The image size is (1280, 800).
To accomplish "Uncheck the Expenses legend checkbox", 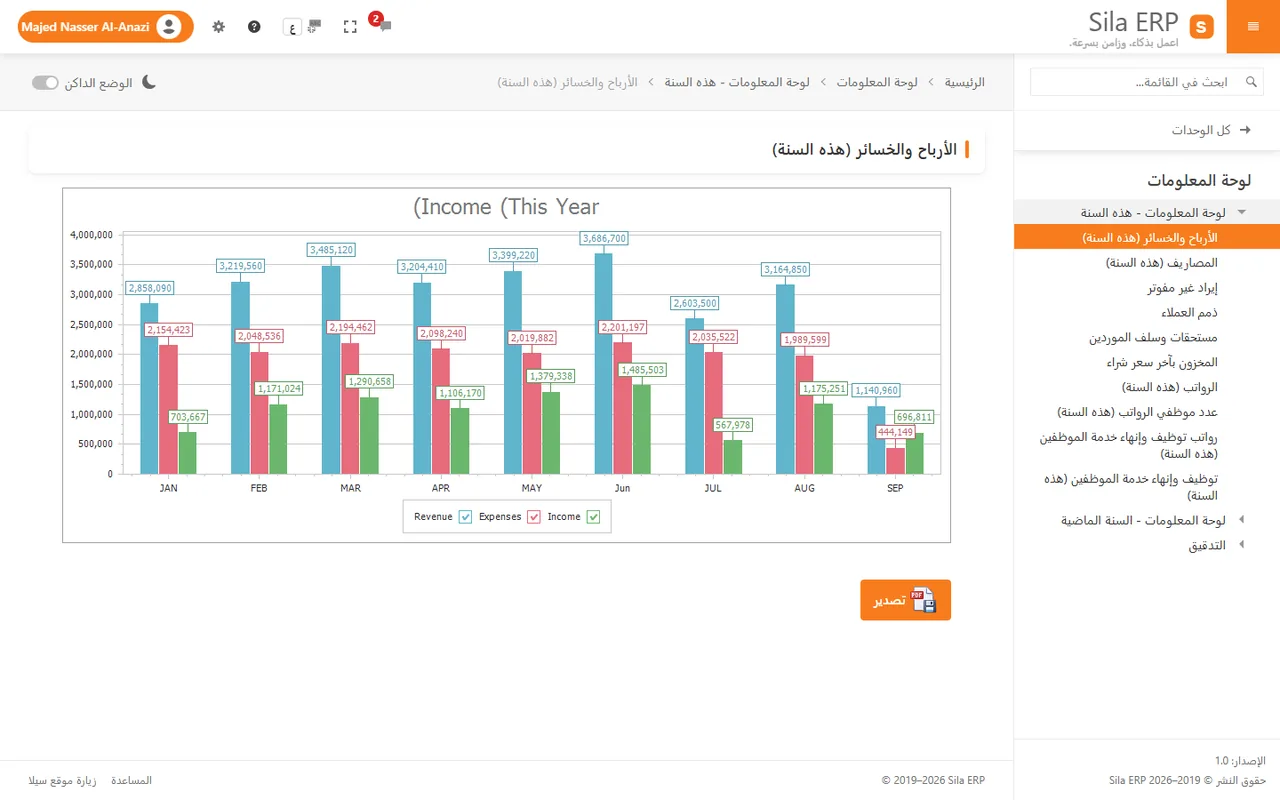I will pos(534,517).
